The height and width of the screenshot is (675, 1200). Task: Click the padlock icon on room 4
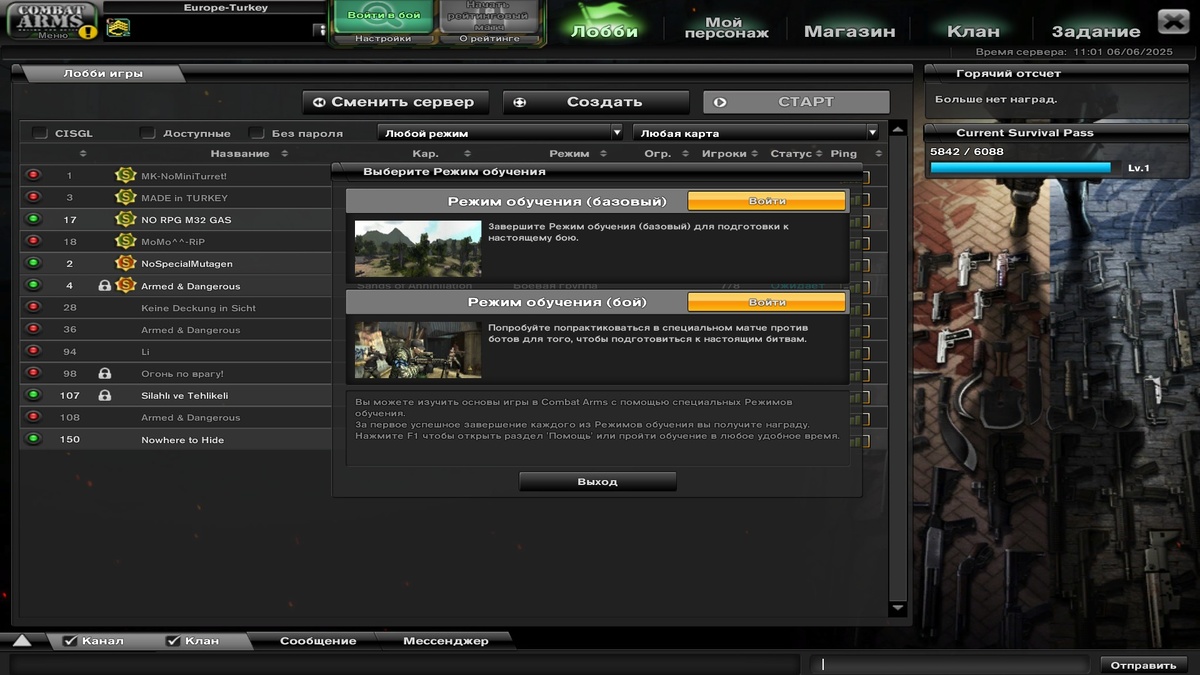click(x=105, y=286)
